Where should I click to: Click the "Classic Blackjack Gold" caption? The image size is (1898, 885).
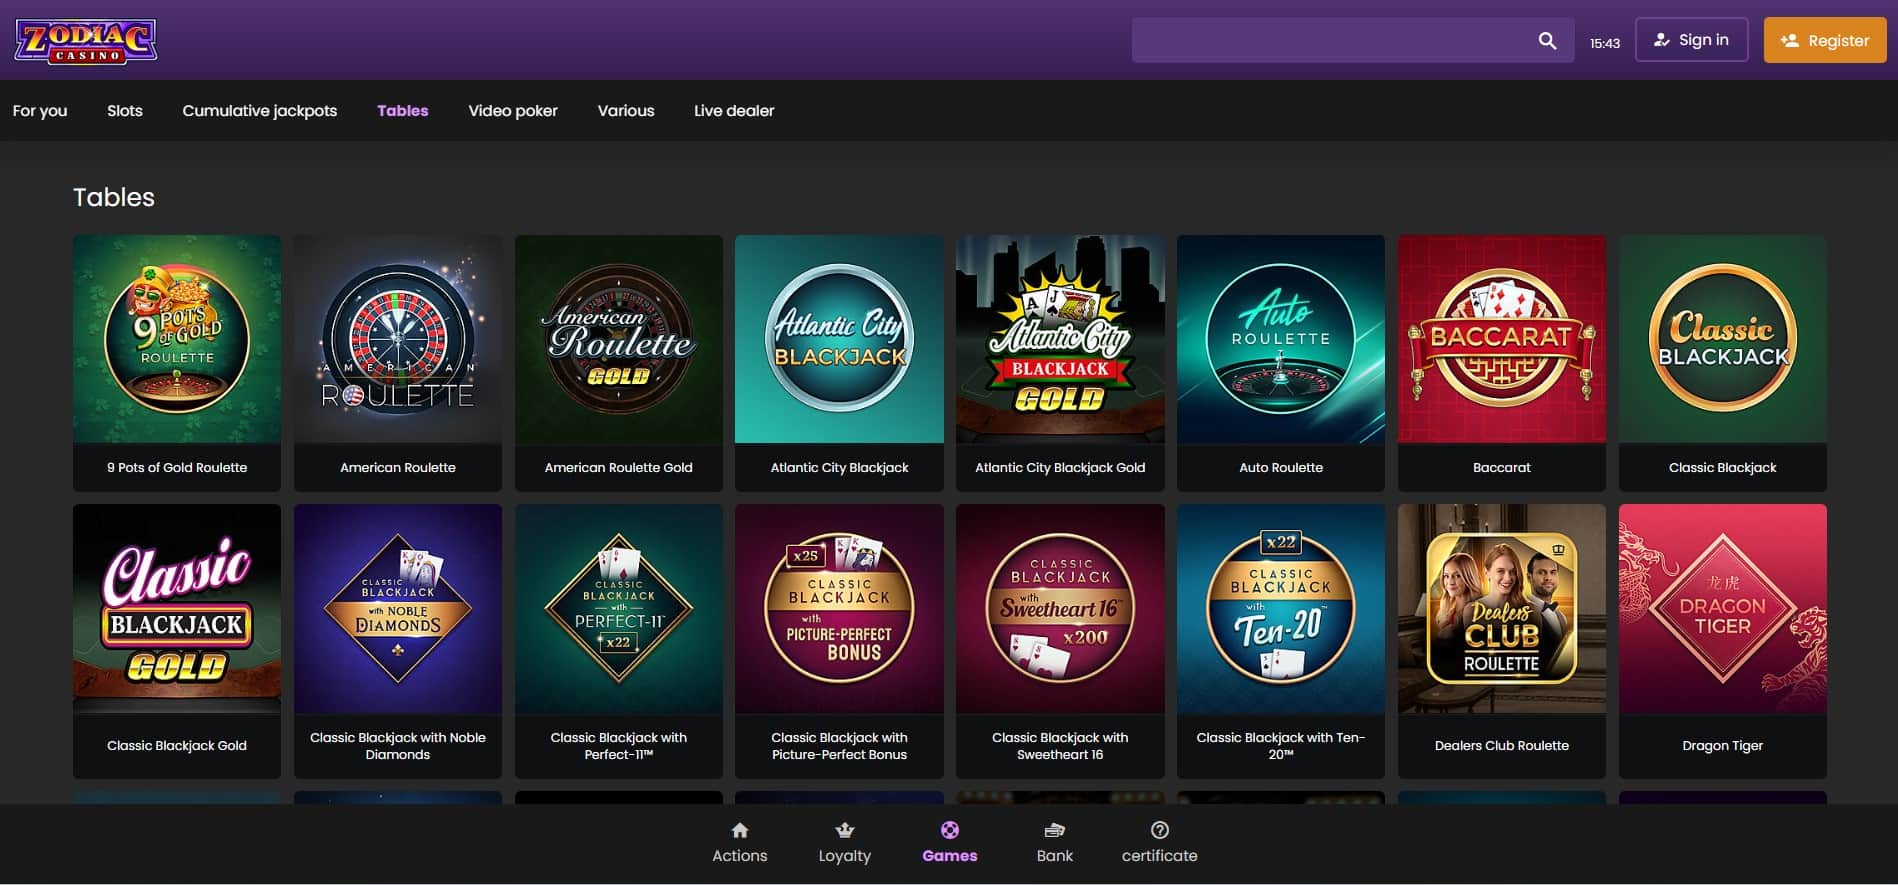pyautogui.click(x=177, y=745)
